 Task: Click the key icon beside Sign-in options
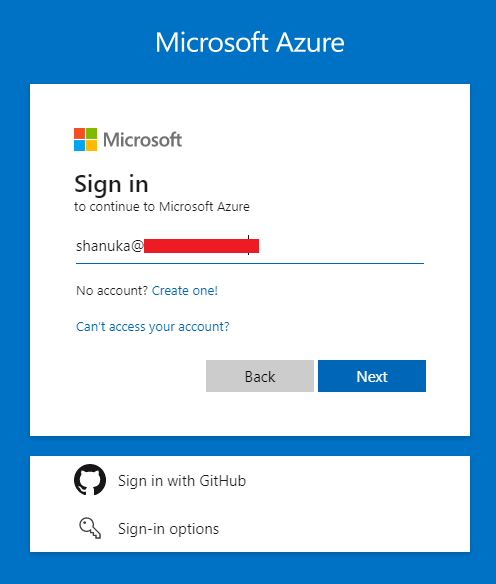tap(90, 528)
